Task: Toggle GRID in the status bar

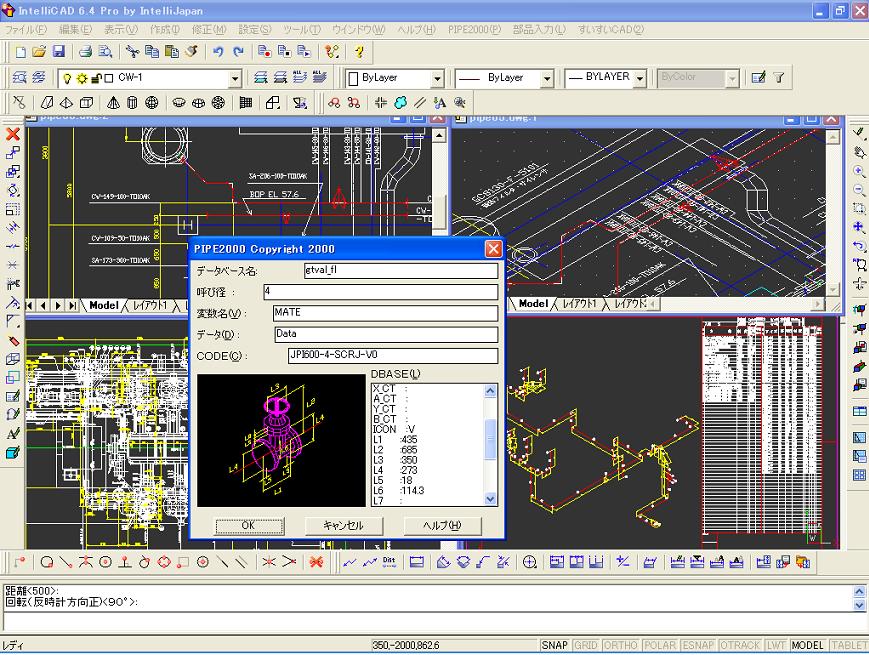Action: 586,645
